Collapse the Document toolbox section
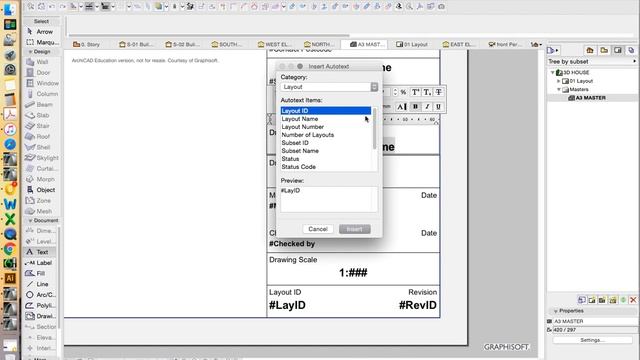 tap(30, 220)
